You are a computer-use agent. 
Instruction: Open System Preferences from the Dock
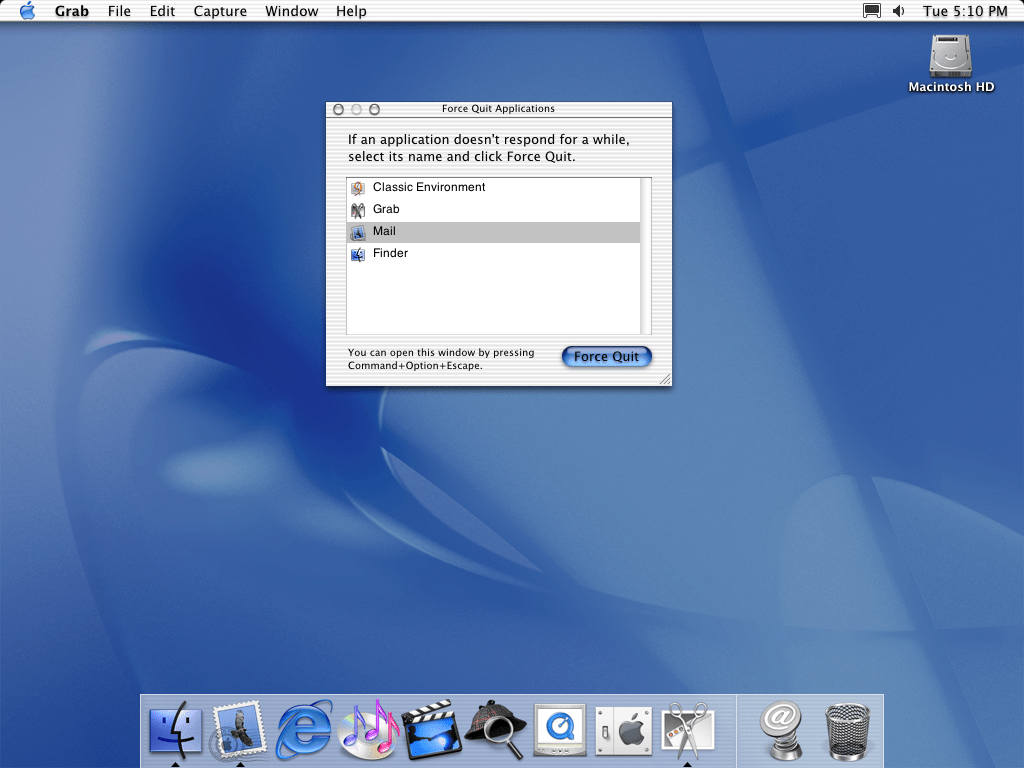coord(623,730)
